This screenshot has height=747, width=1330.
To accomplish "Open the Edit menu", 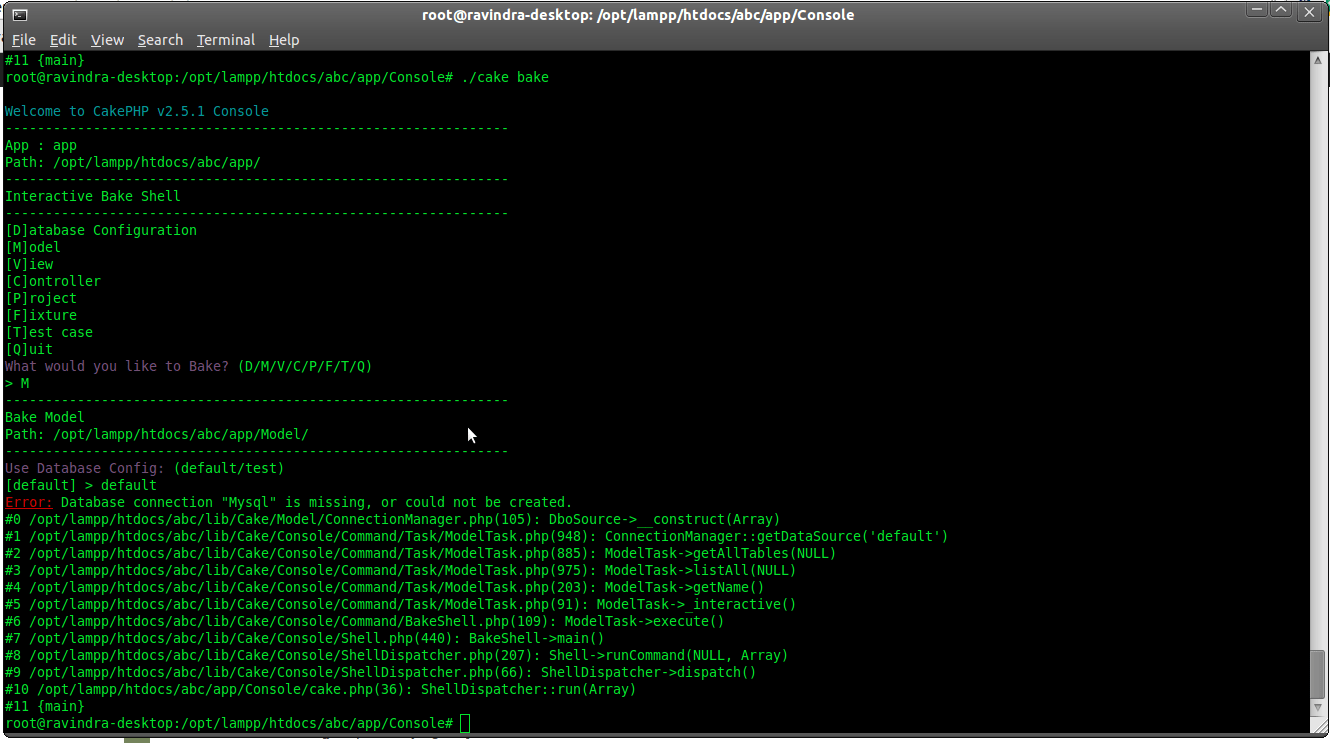I will (63, 40).
